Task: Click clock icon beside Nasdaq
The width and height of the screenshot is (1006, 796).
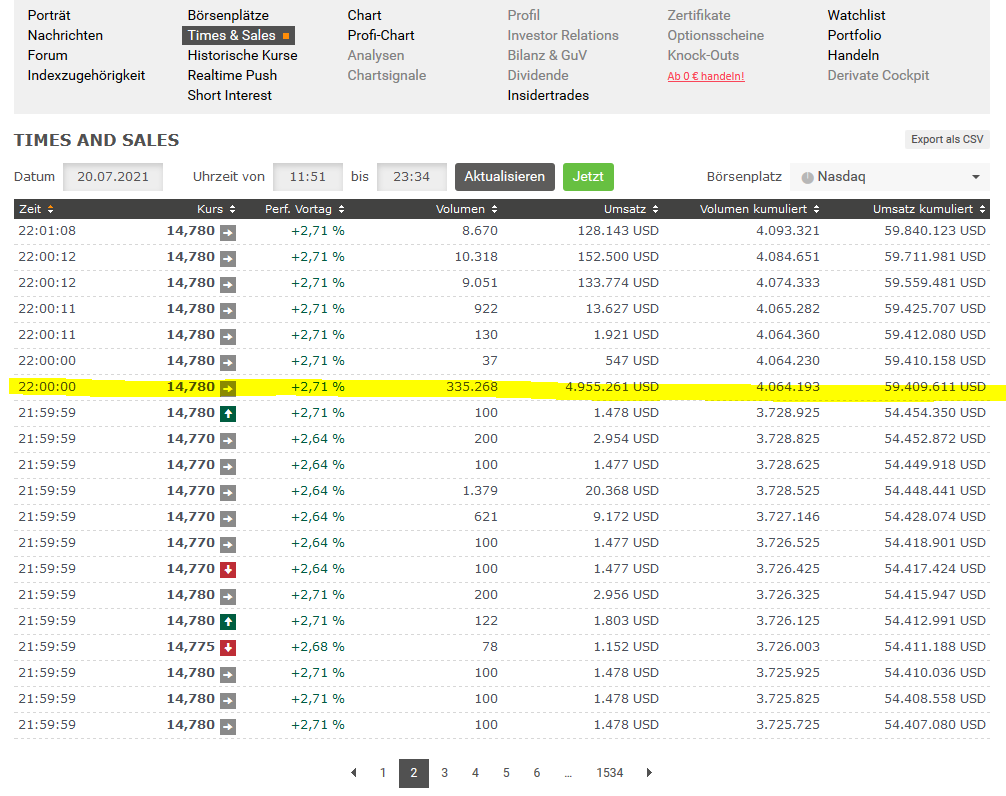Action: pyautogui.click(x=807, y=178)
